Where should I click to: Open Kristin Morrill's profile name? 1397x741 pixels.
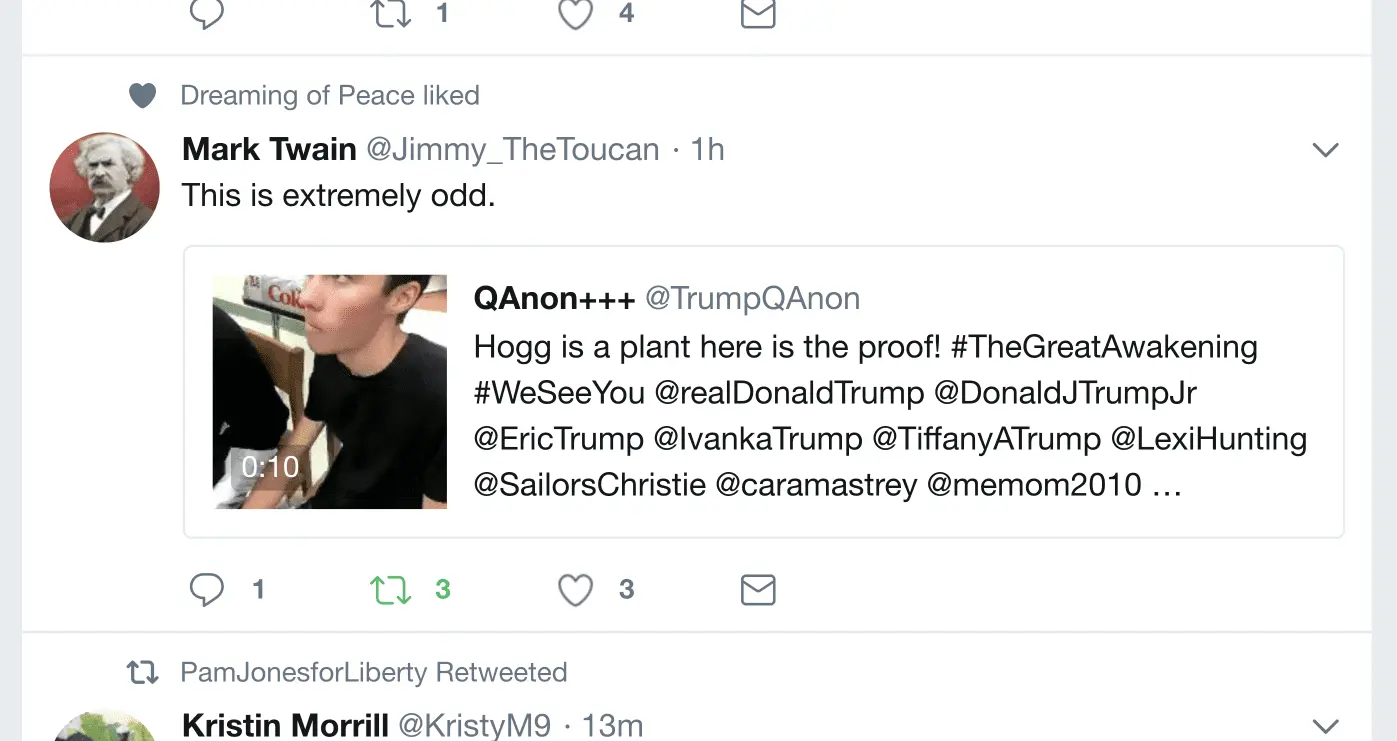point(285,726)
